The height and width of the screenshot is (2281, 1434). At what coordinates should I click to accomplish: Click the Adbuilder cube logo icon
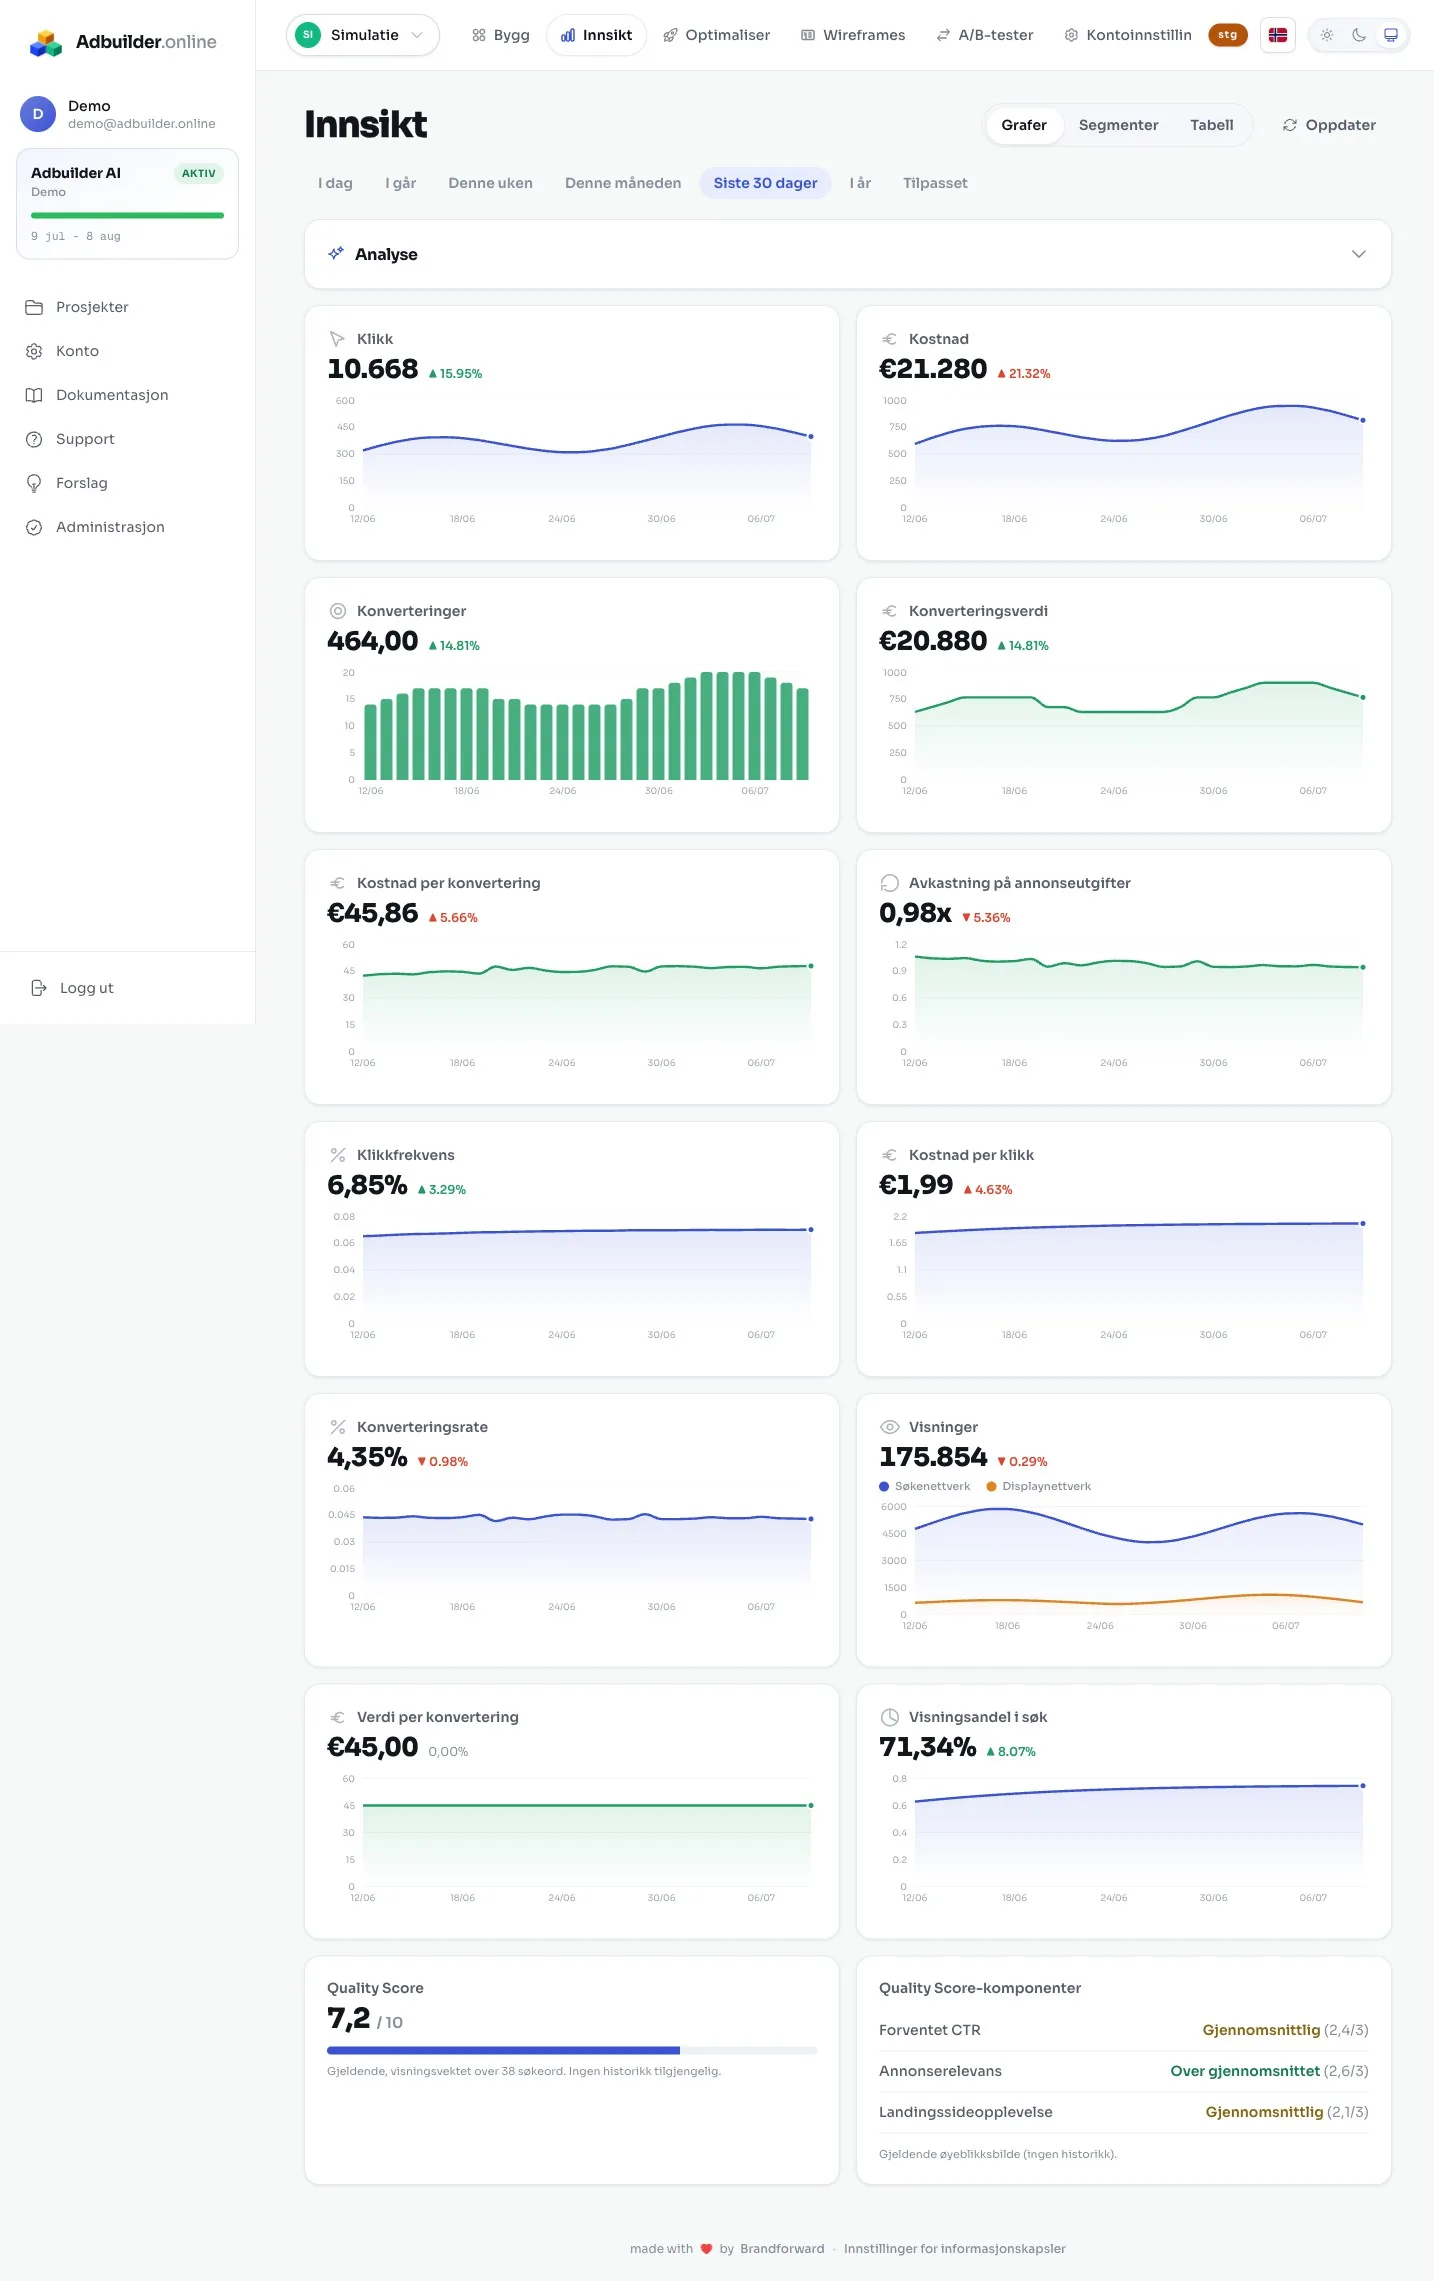[x=46, y=42]
